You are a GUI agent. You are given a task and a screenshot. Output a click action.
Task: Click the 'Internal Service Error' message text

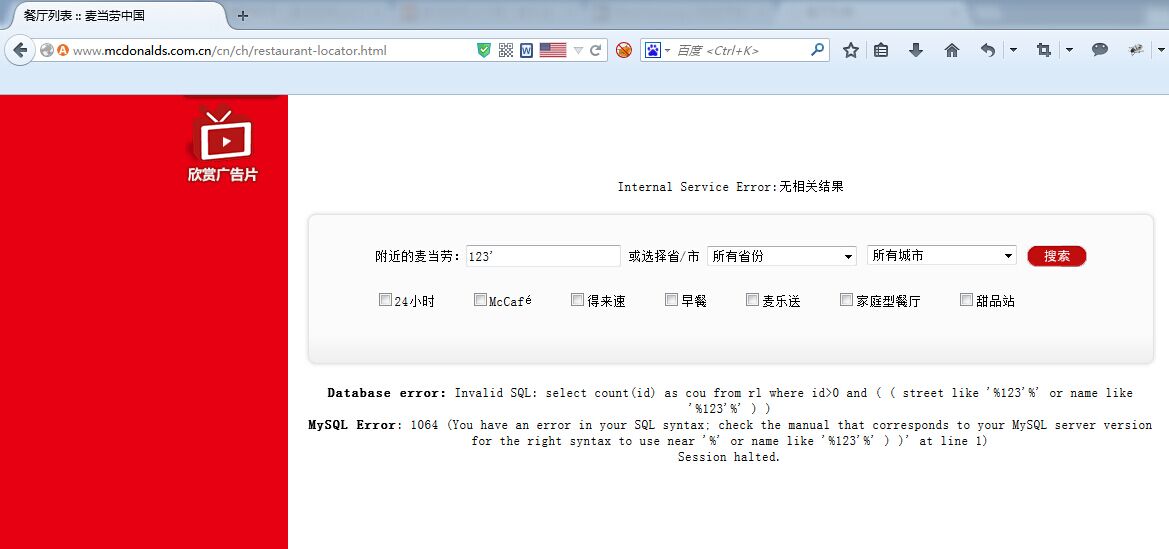coord(731,186)
